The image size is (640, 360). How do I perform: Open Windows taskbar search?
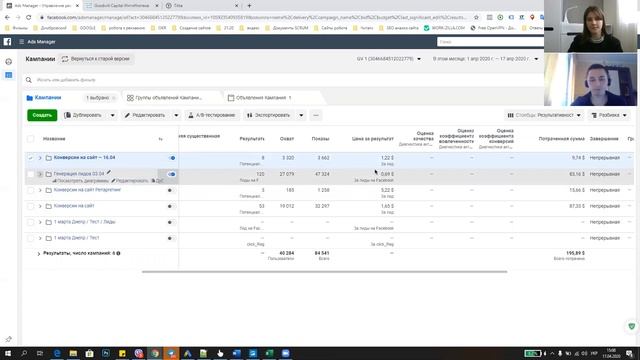click(x=24, y=353)
